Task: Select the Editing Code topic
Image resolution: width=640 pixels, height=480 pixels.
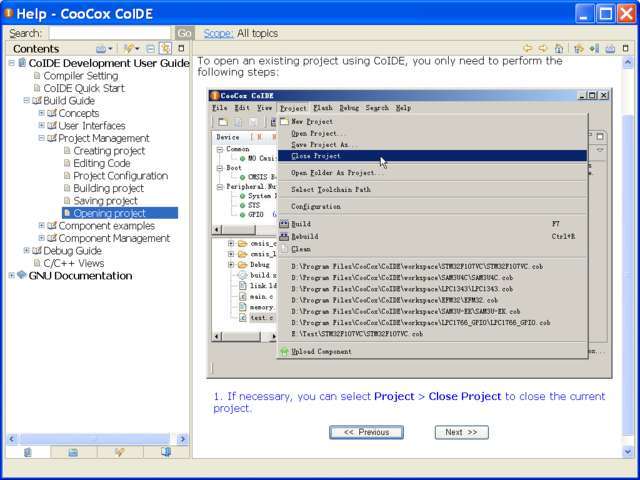Action: tap(102, 163)
